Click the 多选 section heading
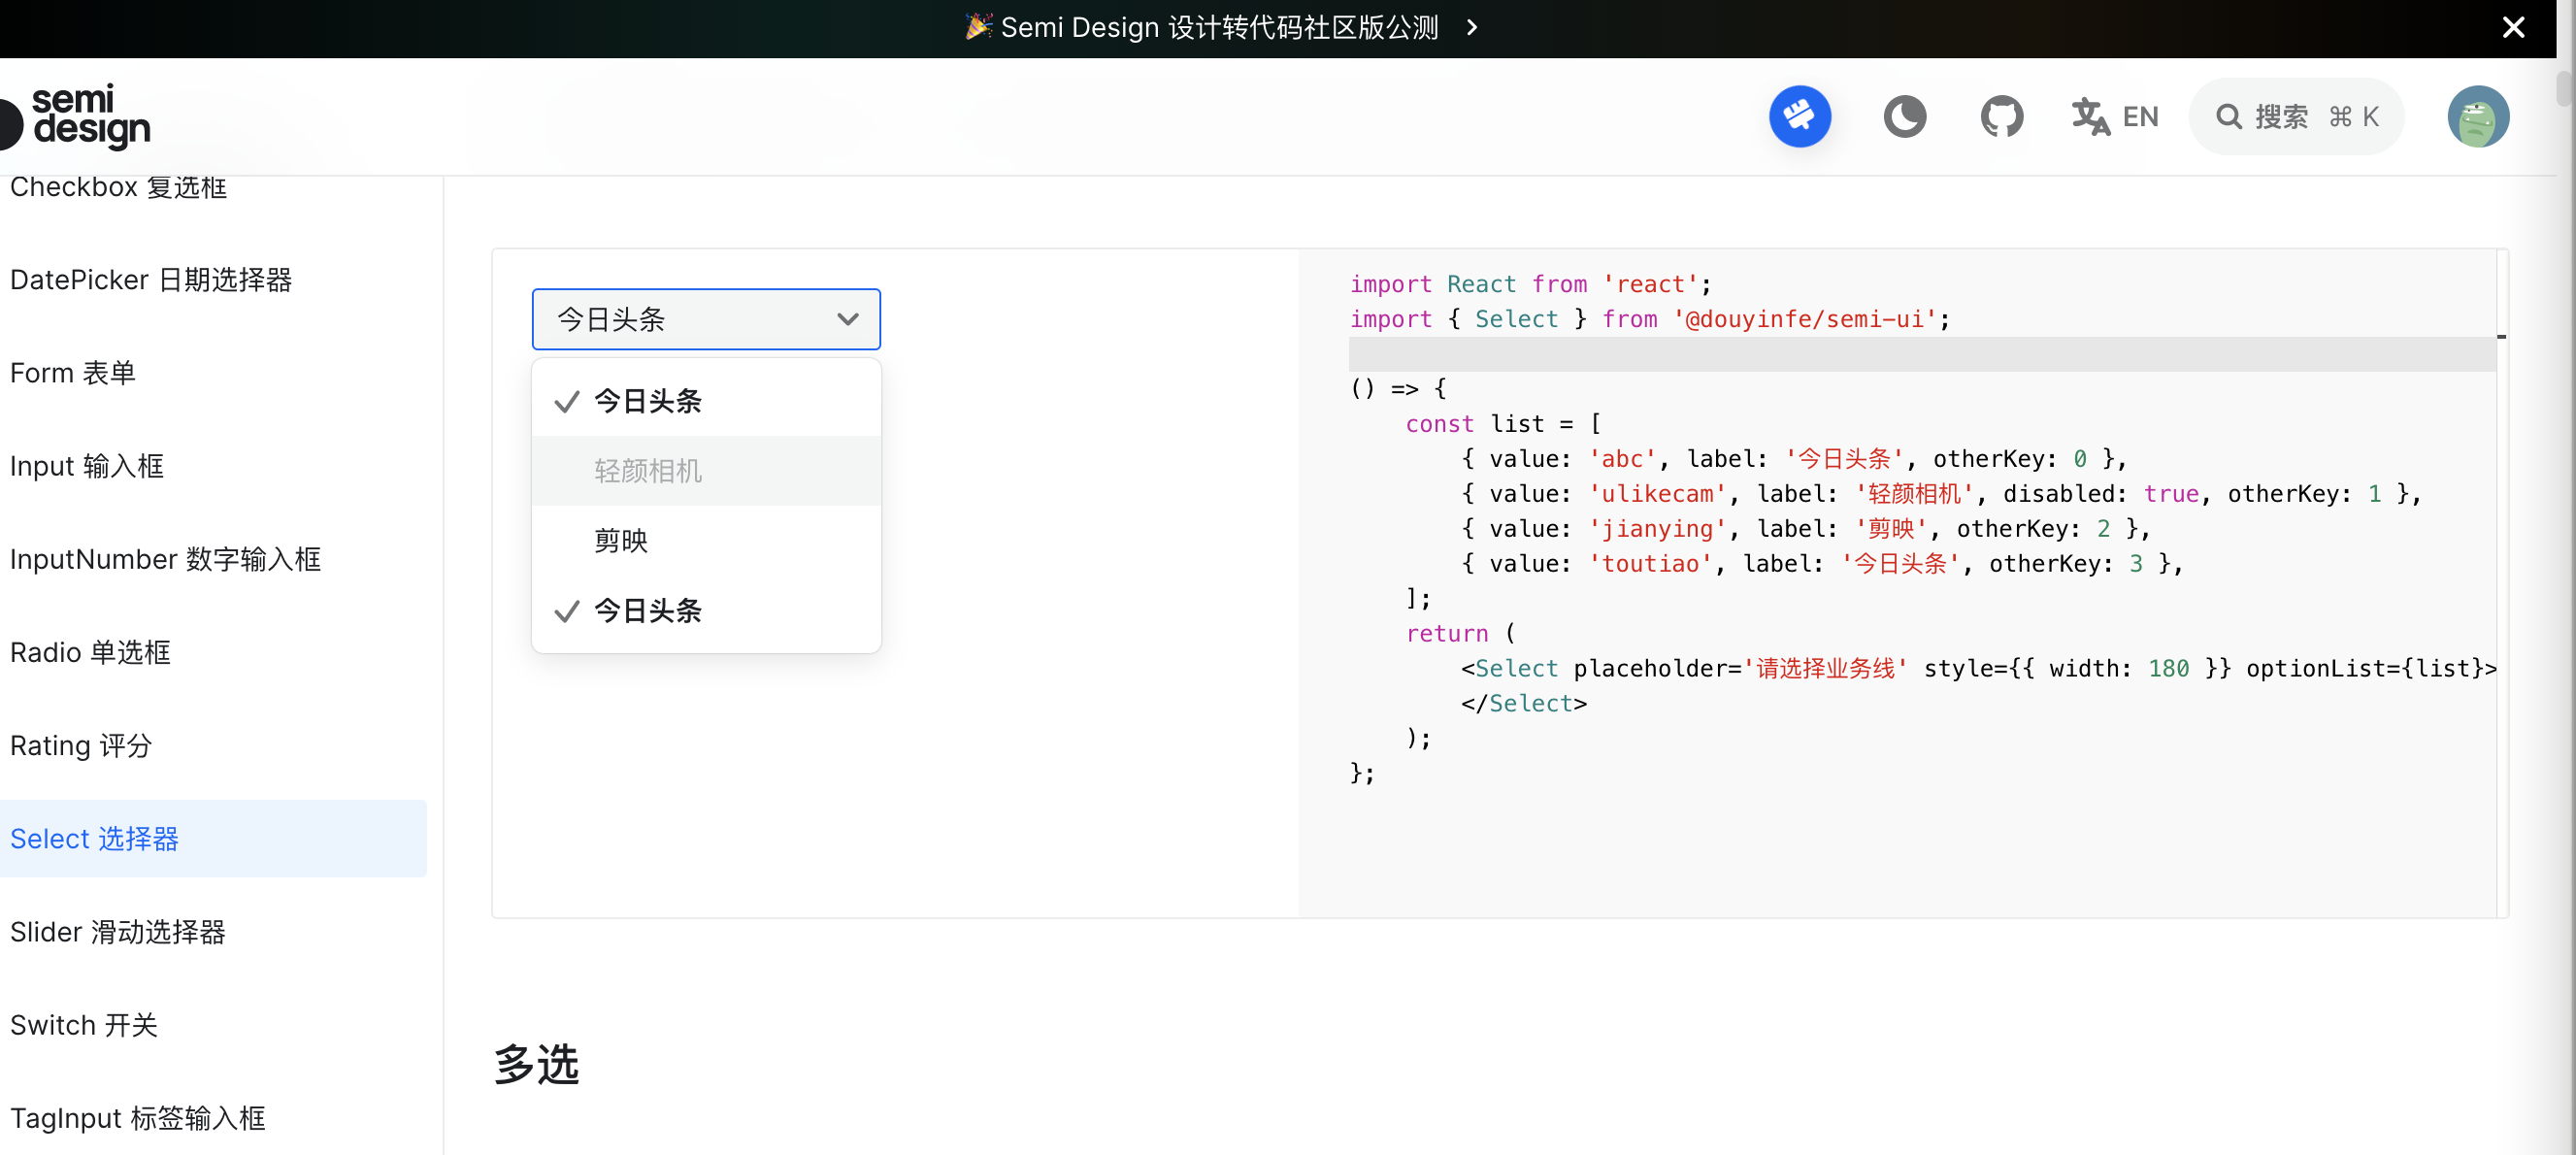This screenshot has width=2576, height=1155. tap(536, 1064)
